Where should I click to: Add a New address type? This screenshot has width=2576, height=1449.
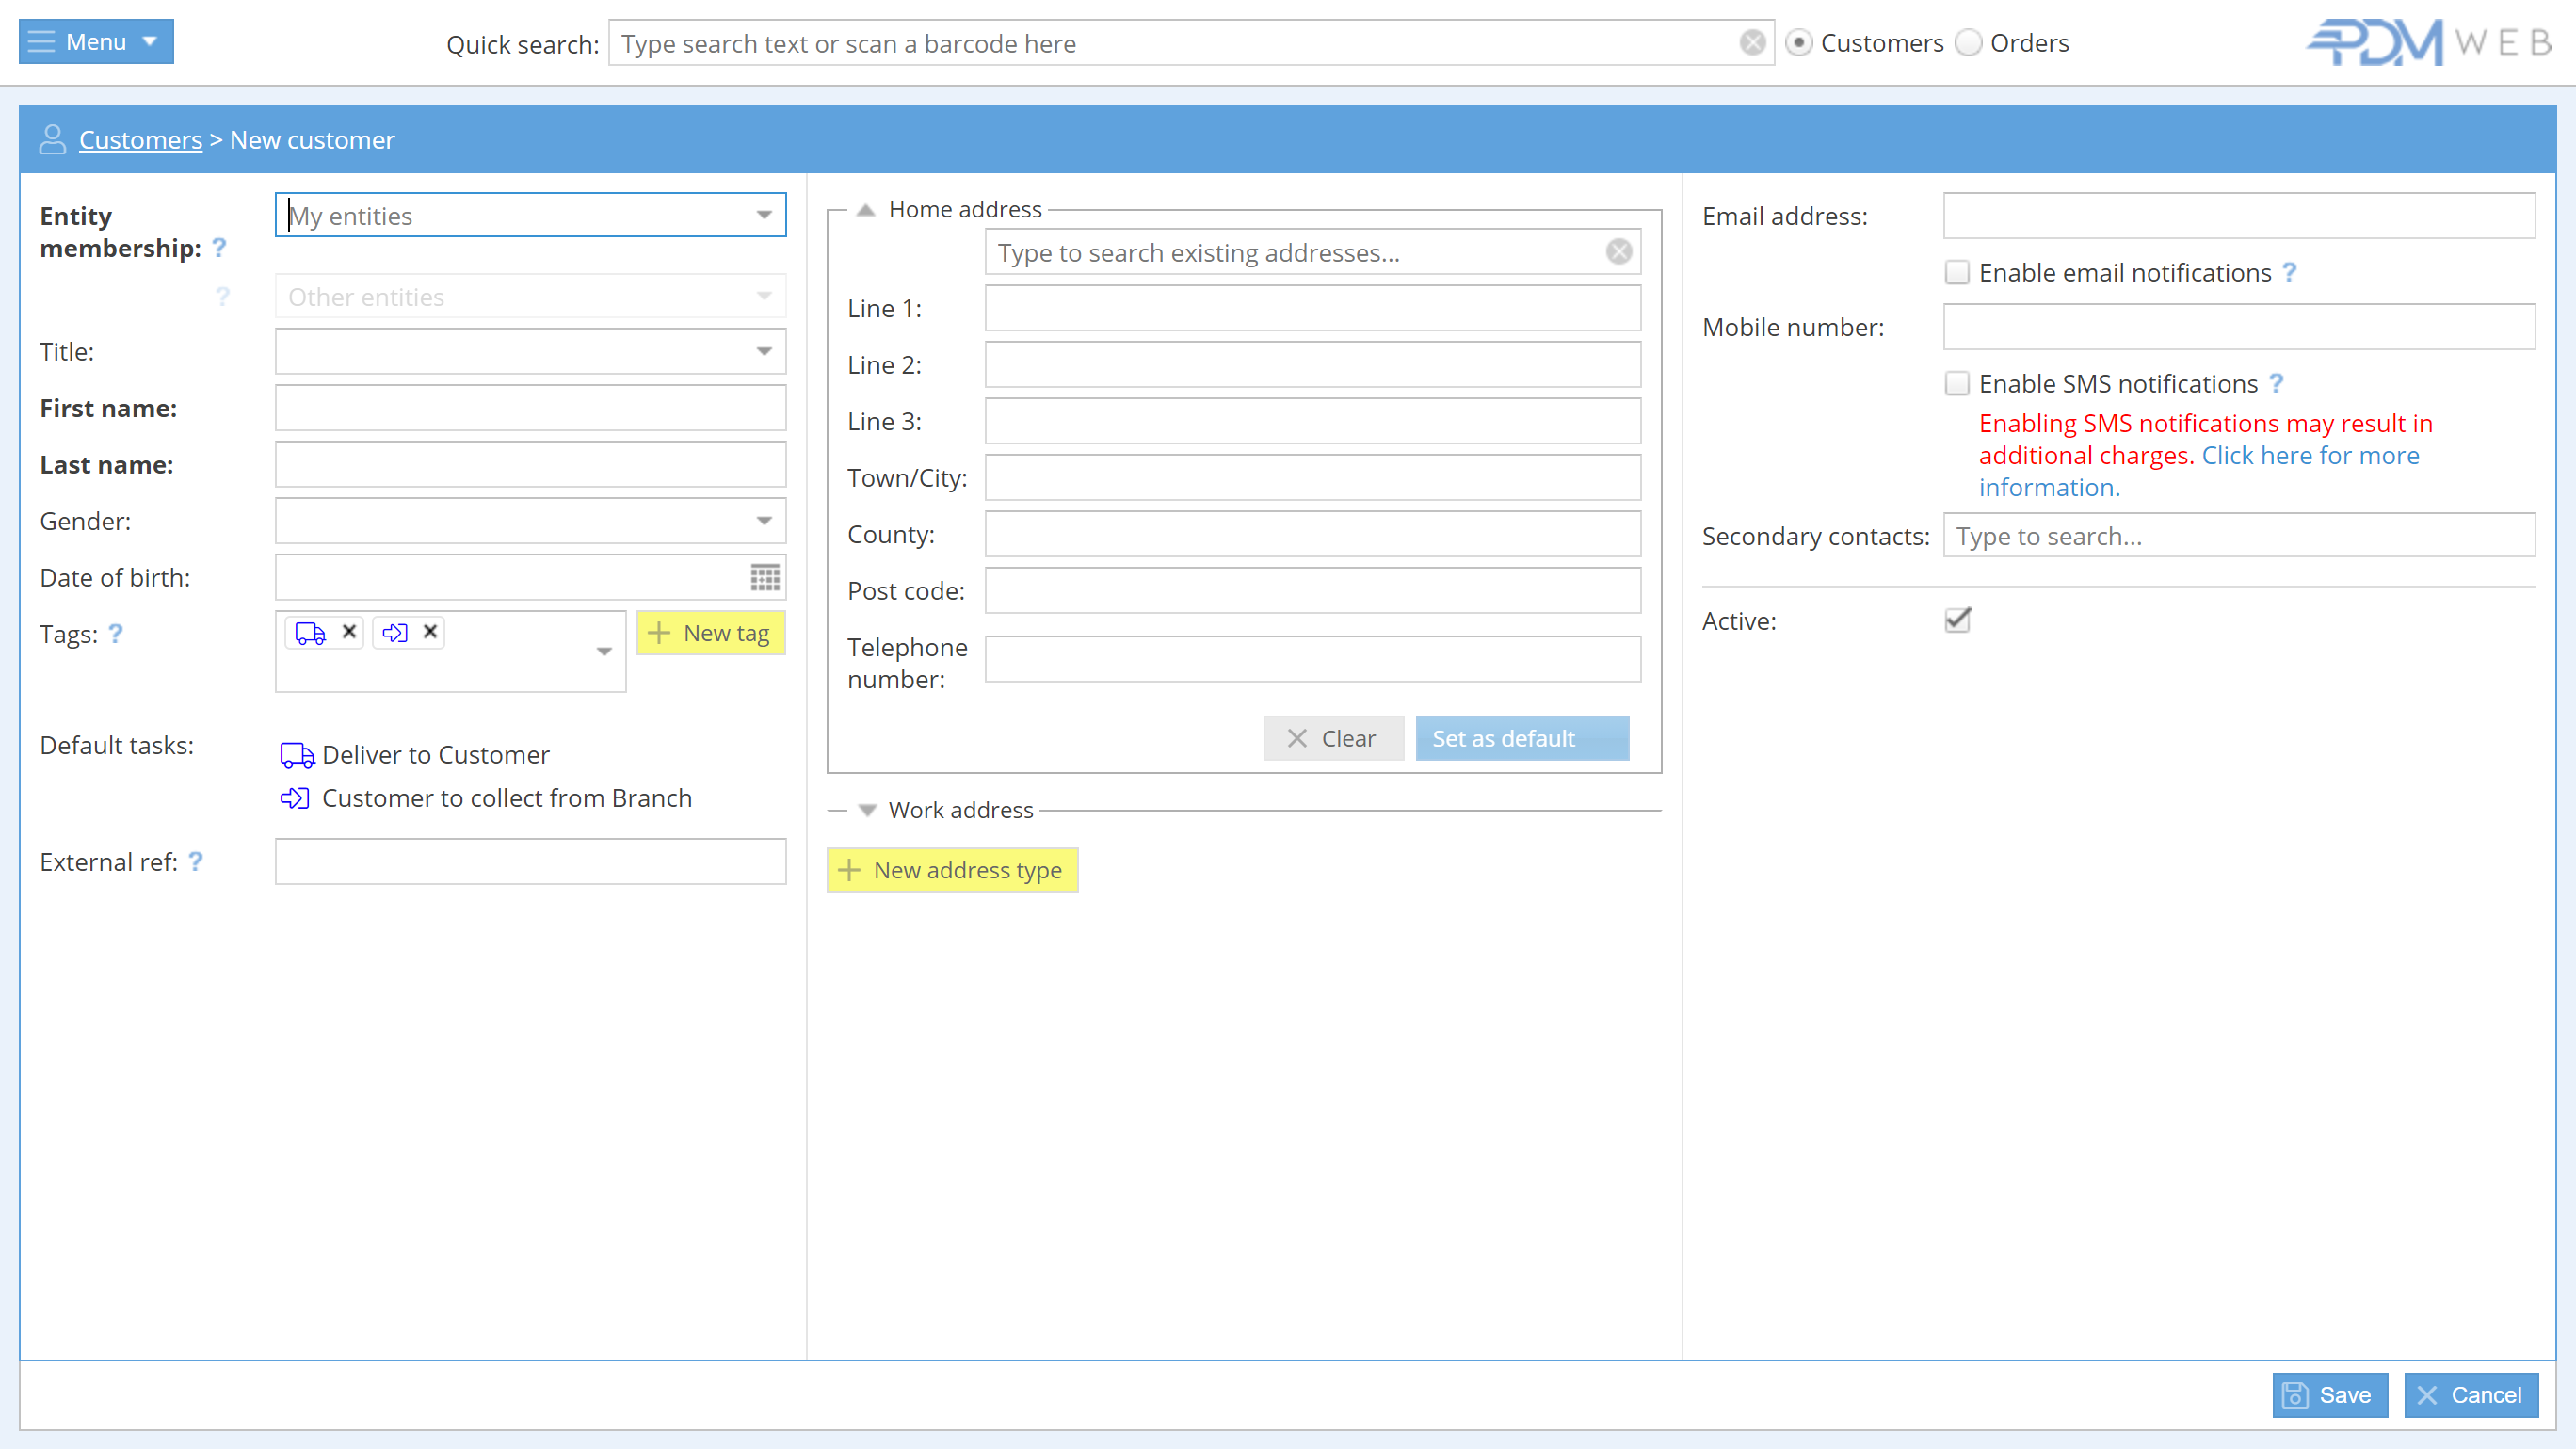pyautogui.click(x=952, y=870)
